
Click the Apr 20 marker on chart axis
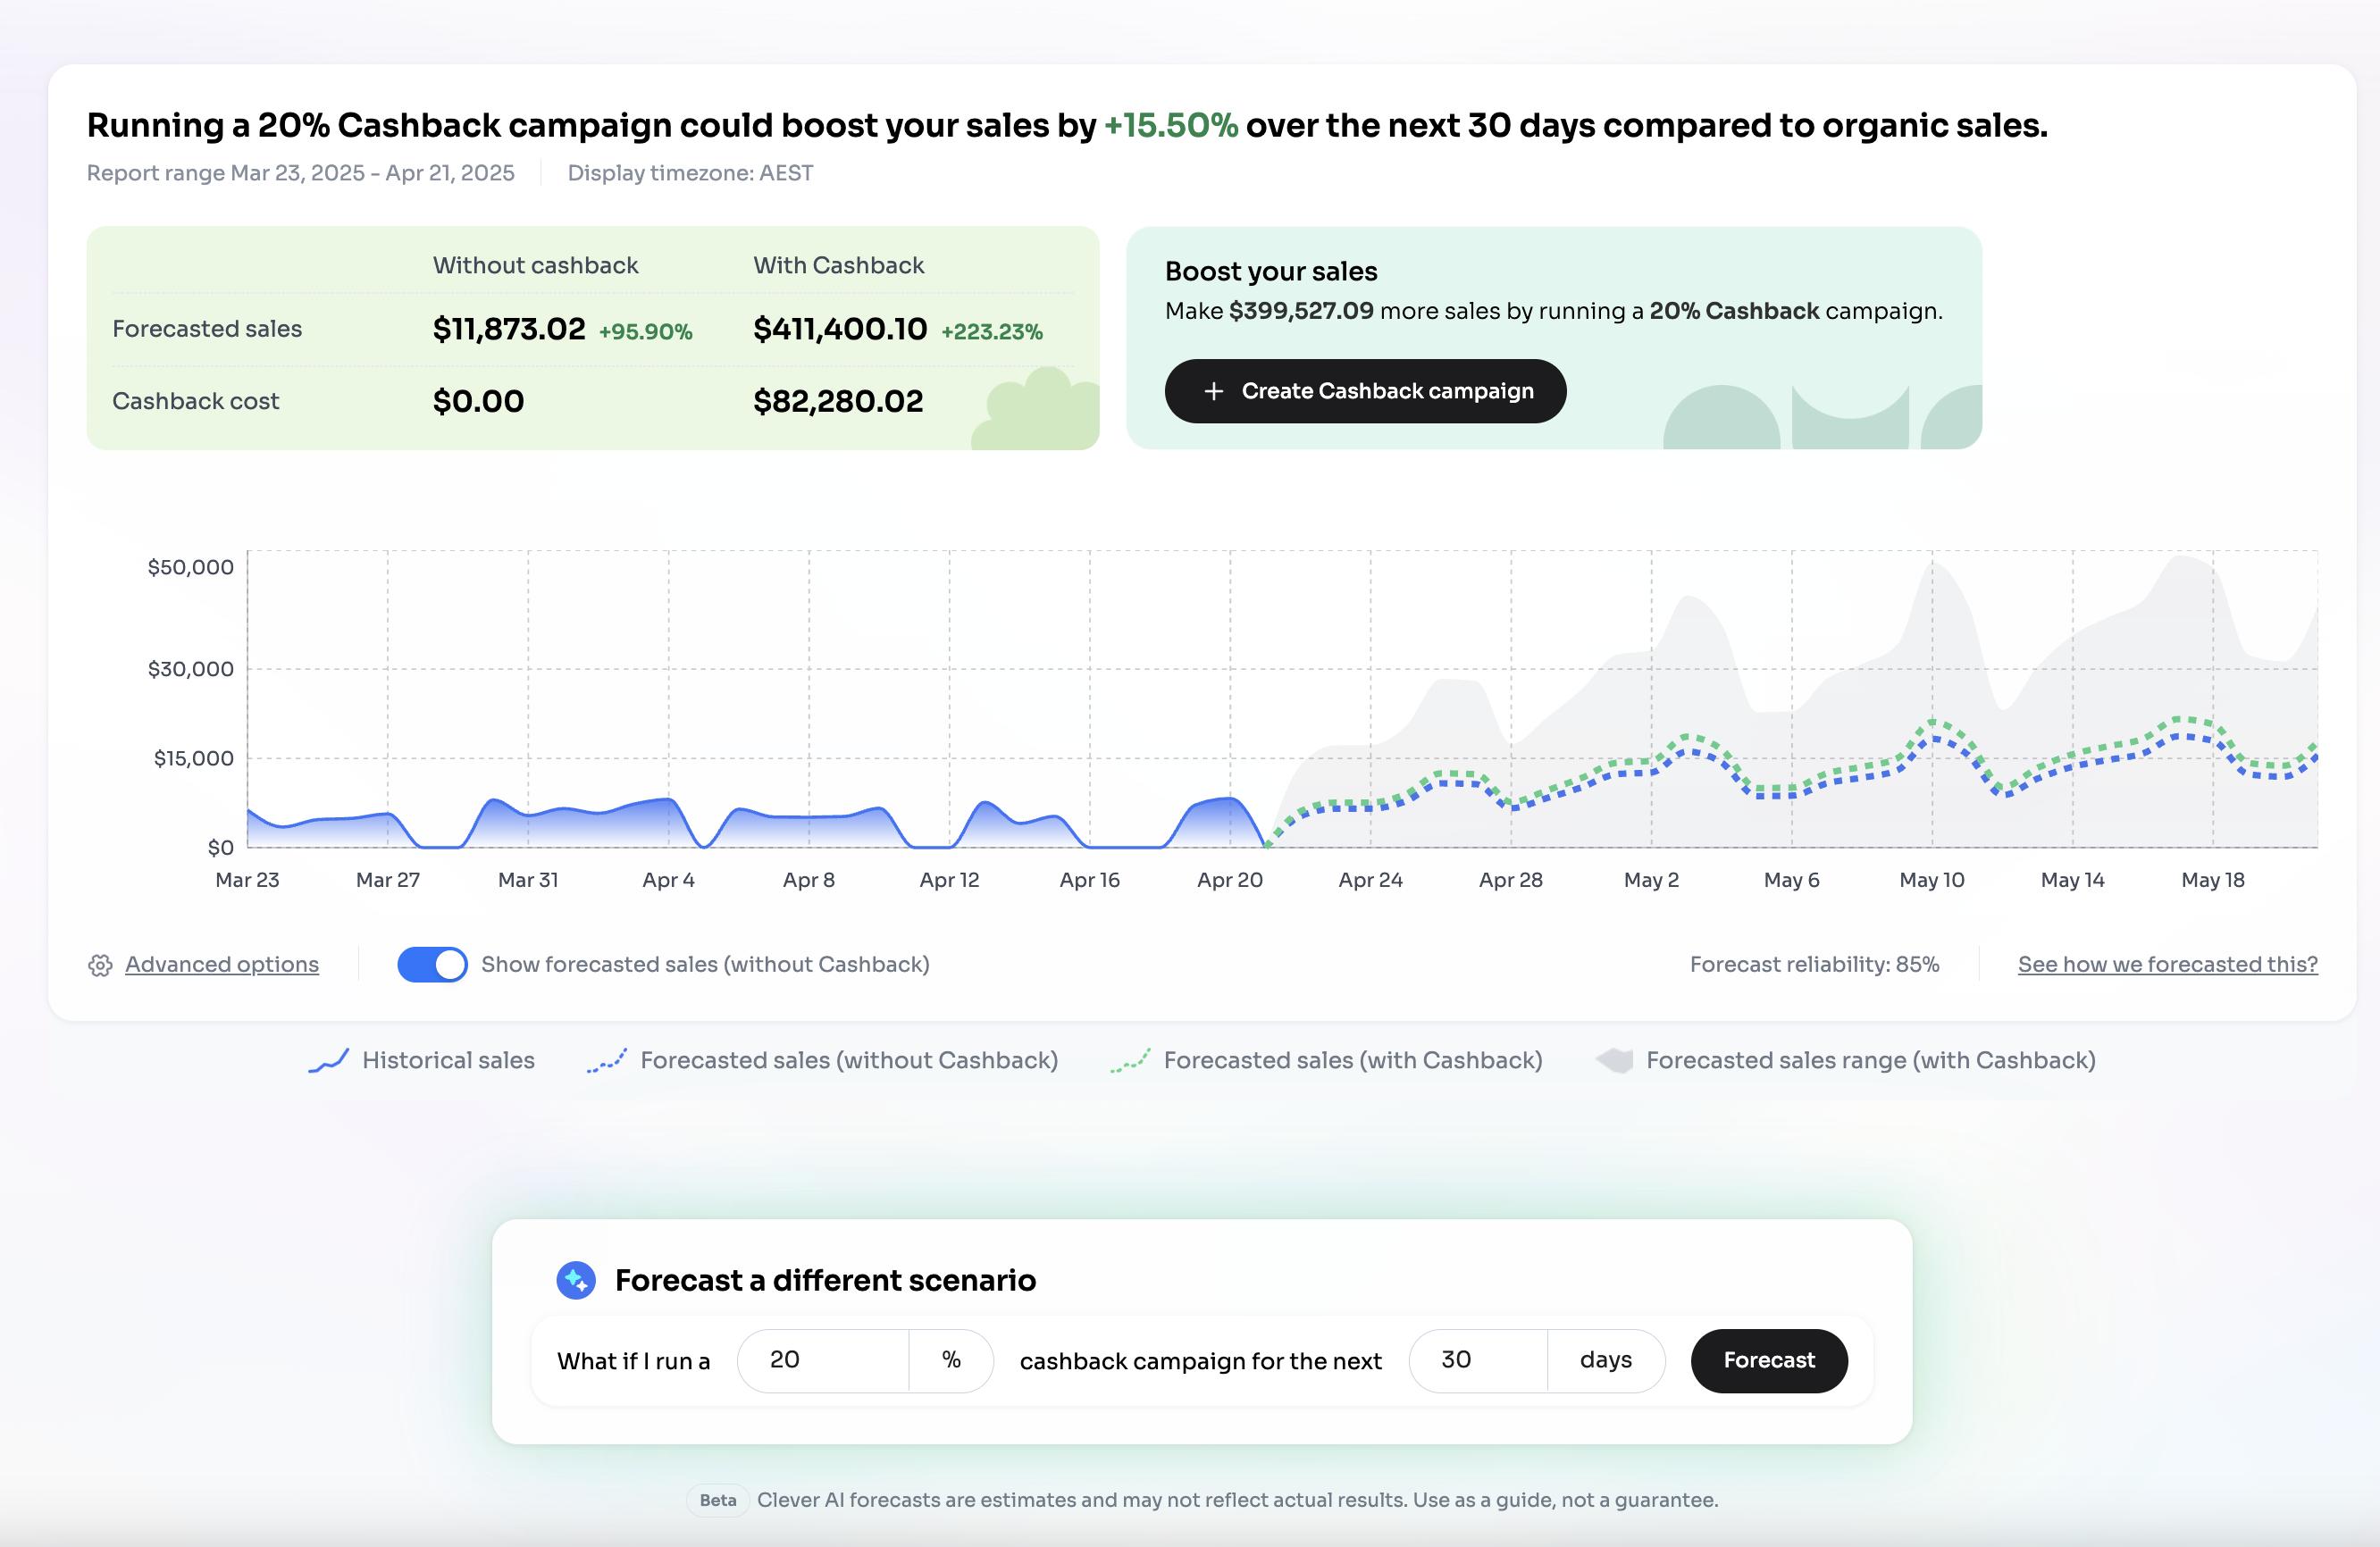[1230, 880]
